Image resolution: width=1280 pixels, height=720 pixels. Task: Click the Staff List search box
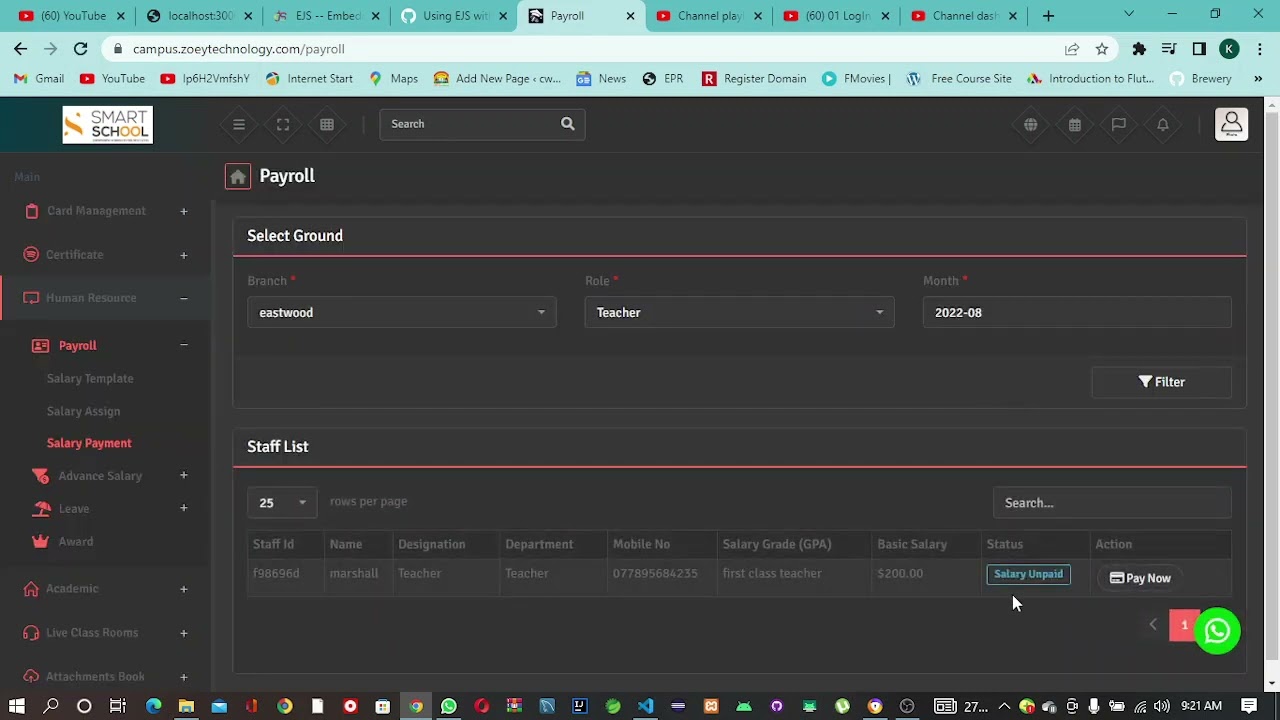(1112, 503)
